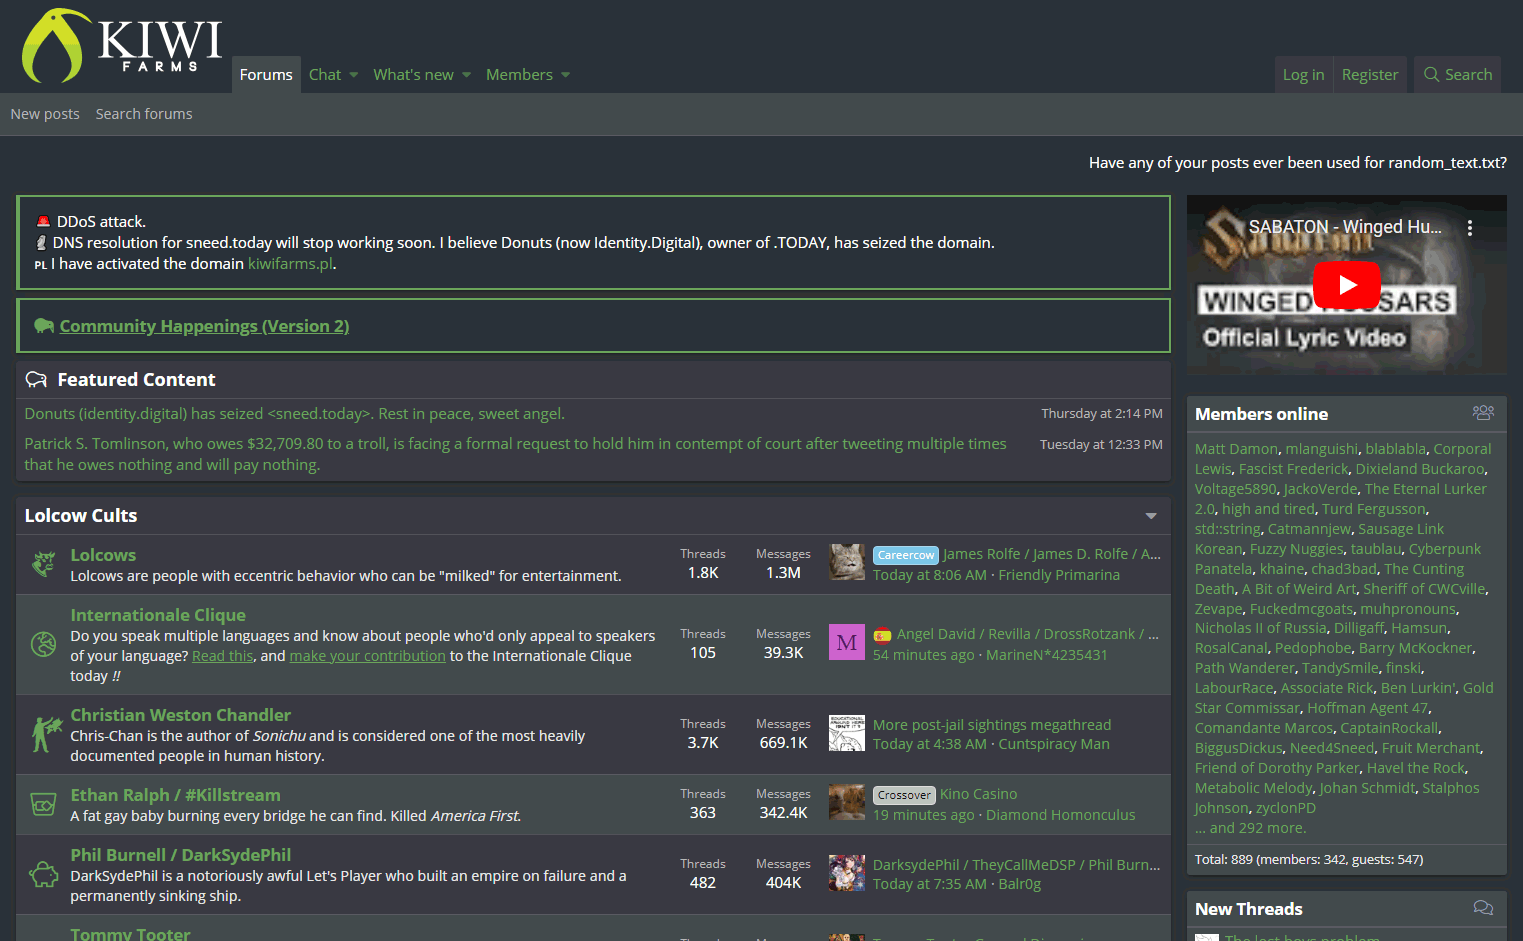This screenshot has width=1523, height=941.
Task: Click the Phil Burnell piggy bank icon
Action: click(43, 874)
